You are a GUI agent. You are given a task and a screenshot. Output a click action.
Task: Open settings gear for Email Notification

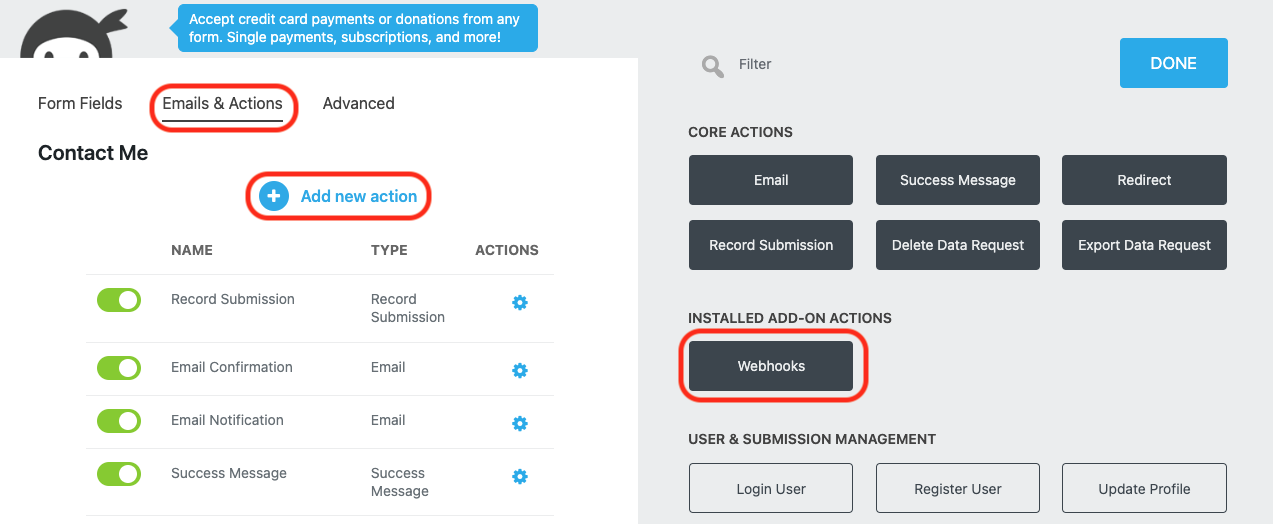tap(519, 423)
